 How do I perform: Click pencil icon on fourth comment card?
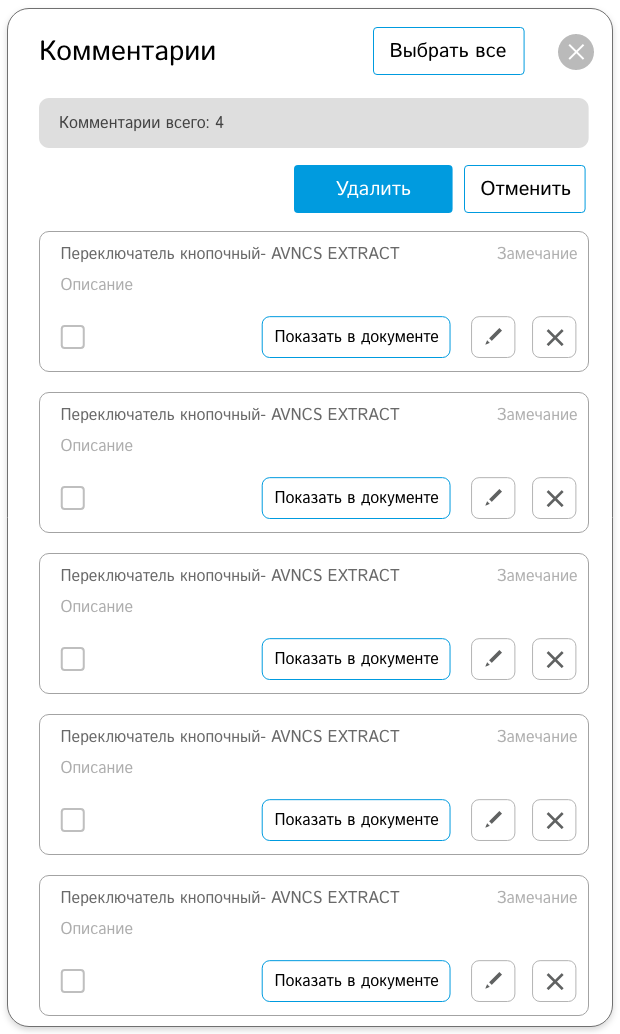(x=493, y=820)
